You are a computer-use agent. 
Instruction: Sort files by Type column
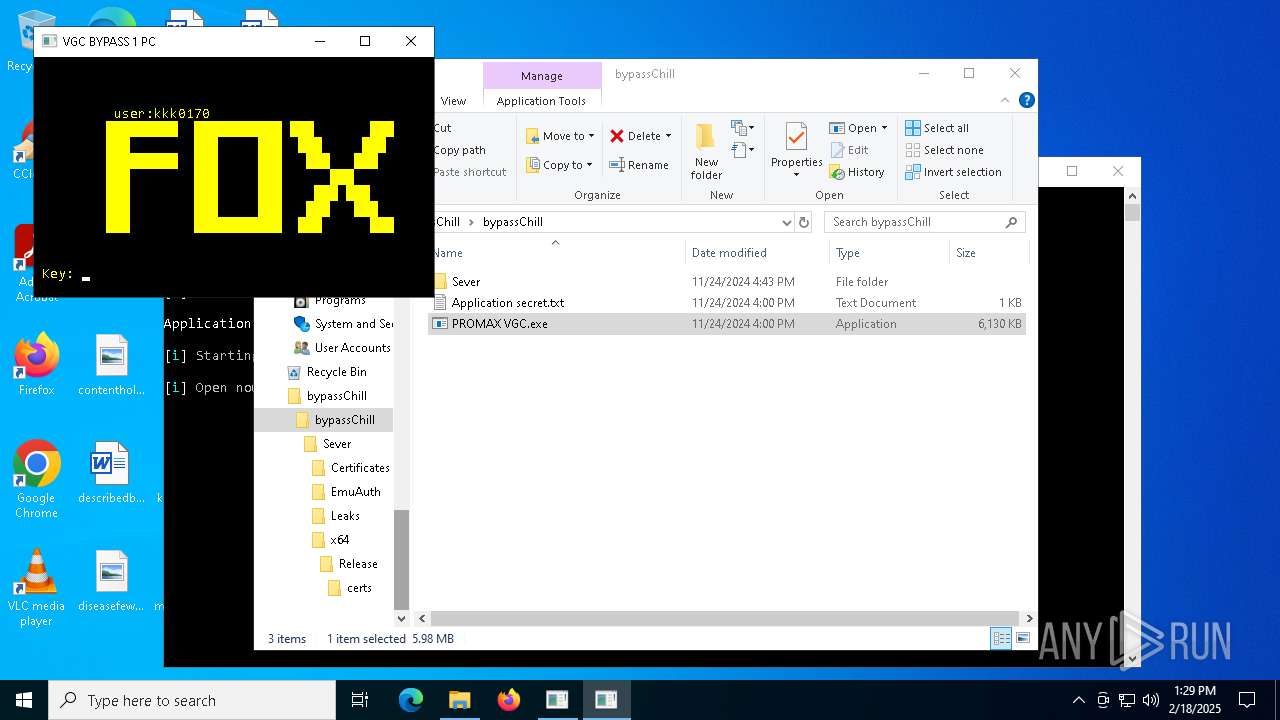(889, 253)
